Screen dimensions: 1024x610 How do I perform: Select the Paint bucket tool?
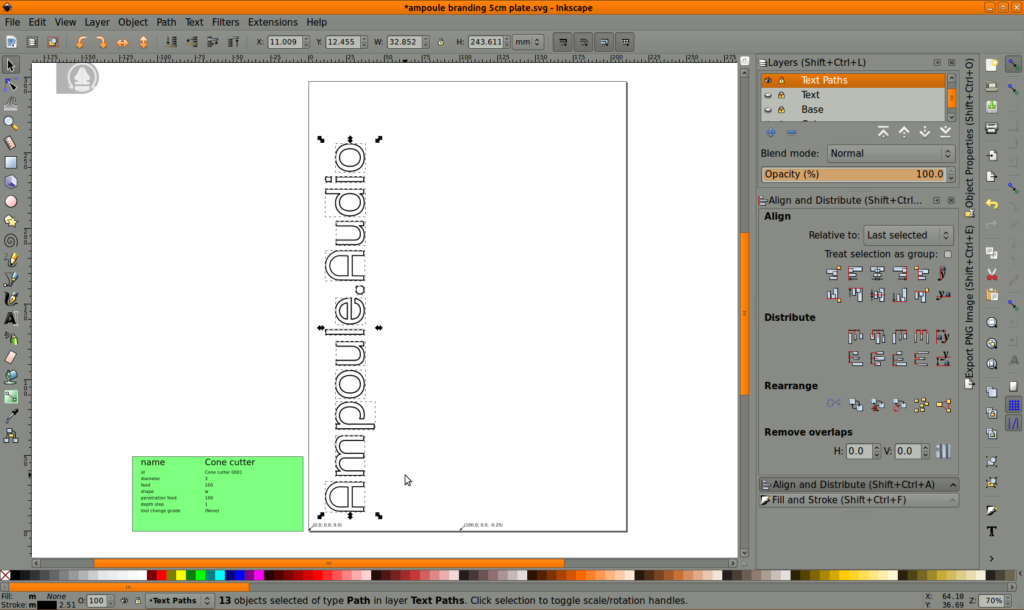[x=10, y=377]
